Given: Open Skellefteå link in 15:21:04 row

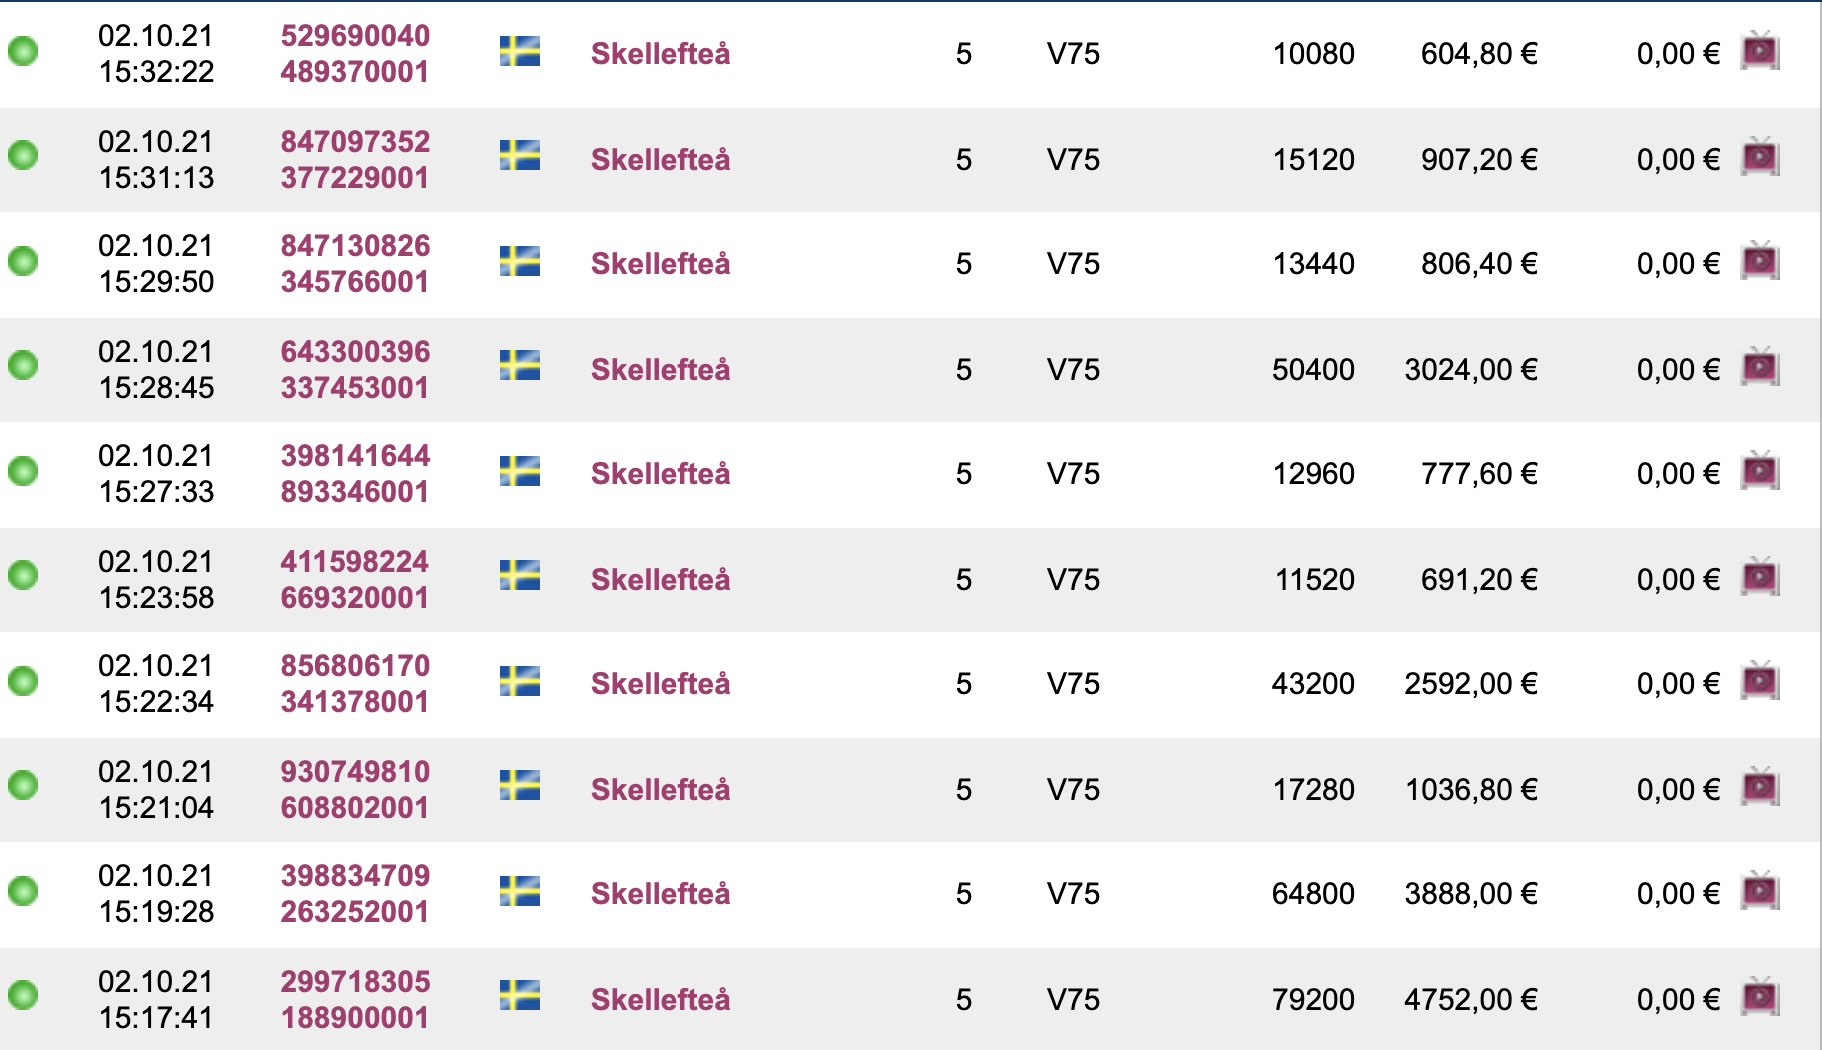Looking at the screenshot, I should click(x=660, y=790).
